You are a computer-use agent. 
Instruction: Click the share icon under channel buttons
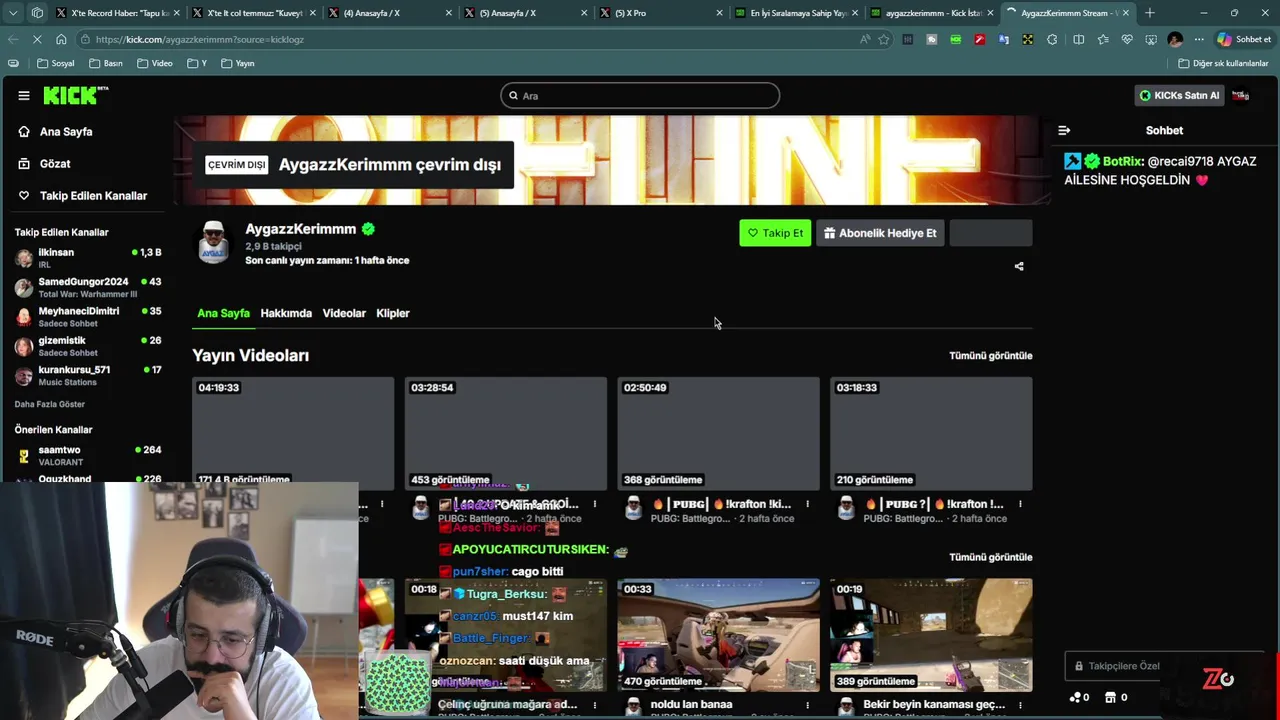click(x=1019, y=266)
